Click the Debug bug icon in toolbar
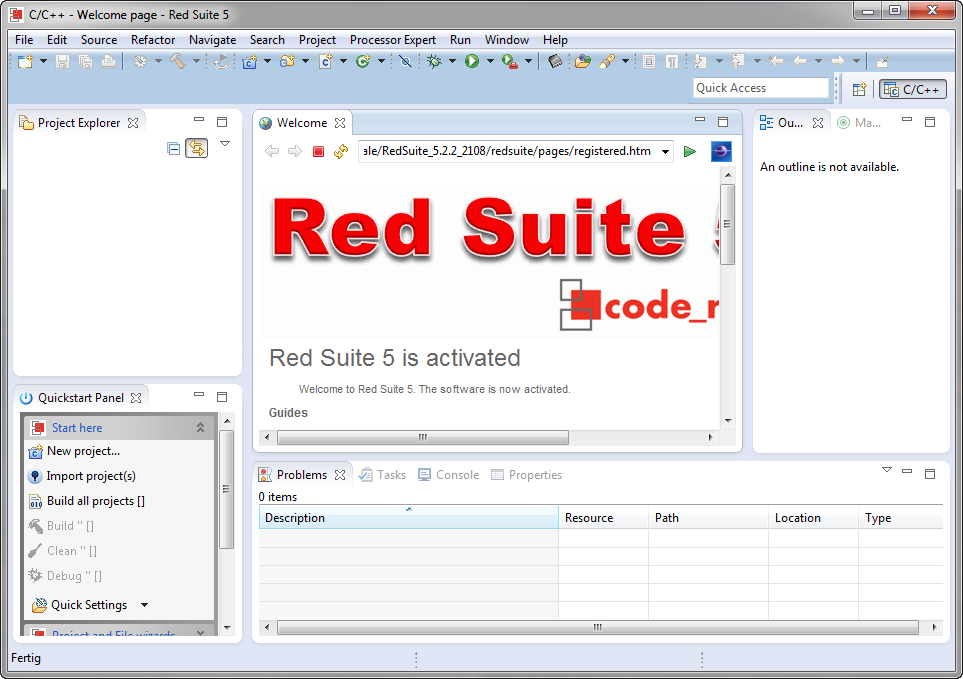The width and height of the screenshot is (963, 679). point(434,62)
